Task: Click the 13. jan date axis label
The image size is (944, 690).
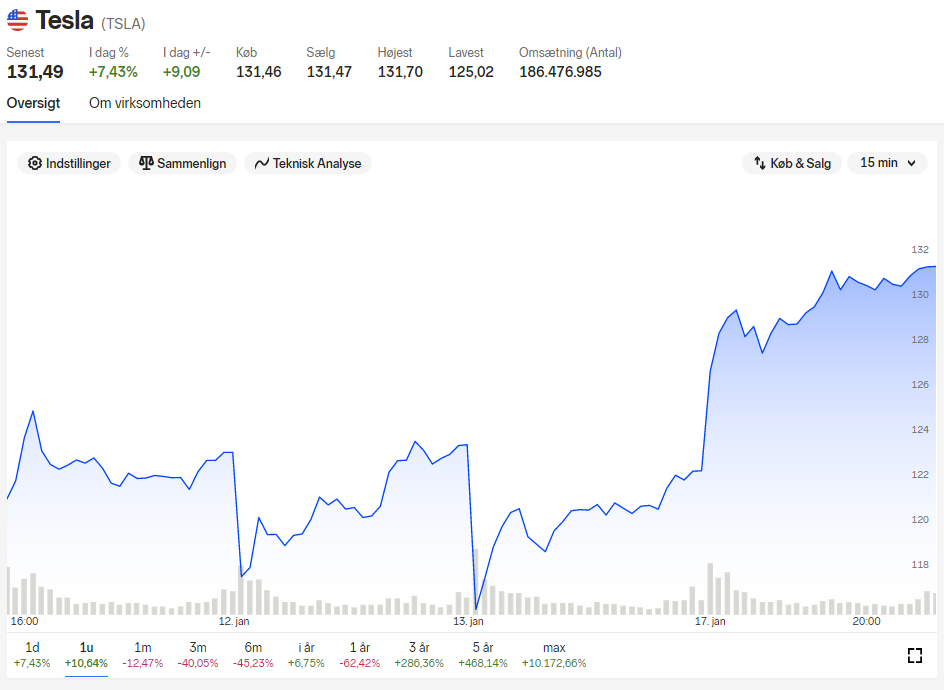Action: pos(468,621)
